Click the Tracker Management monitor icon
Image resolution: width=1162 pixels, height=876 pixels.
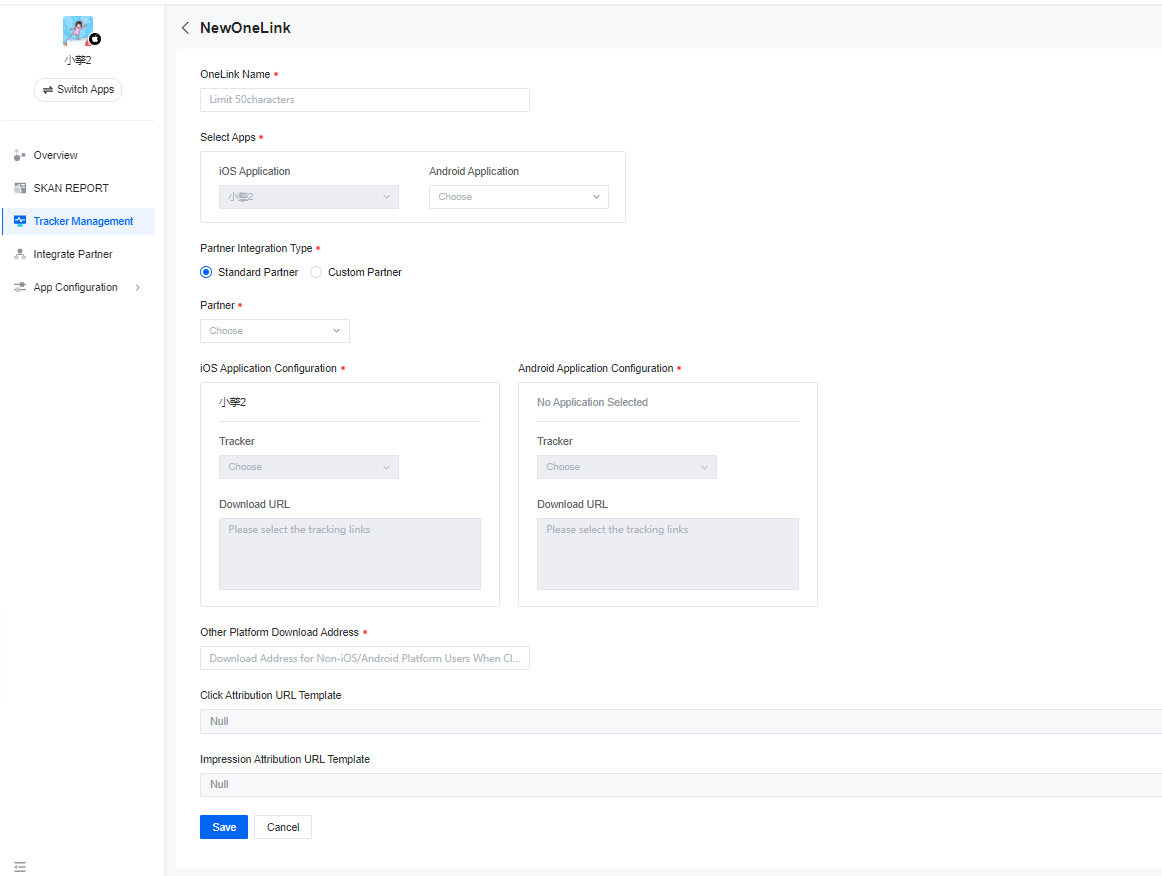tap(20, 221)
